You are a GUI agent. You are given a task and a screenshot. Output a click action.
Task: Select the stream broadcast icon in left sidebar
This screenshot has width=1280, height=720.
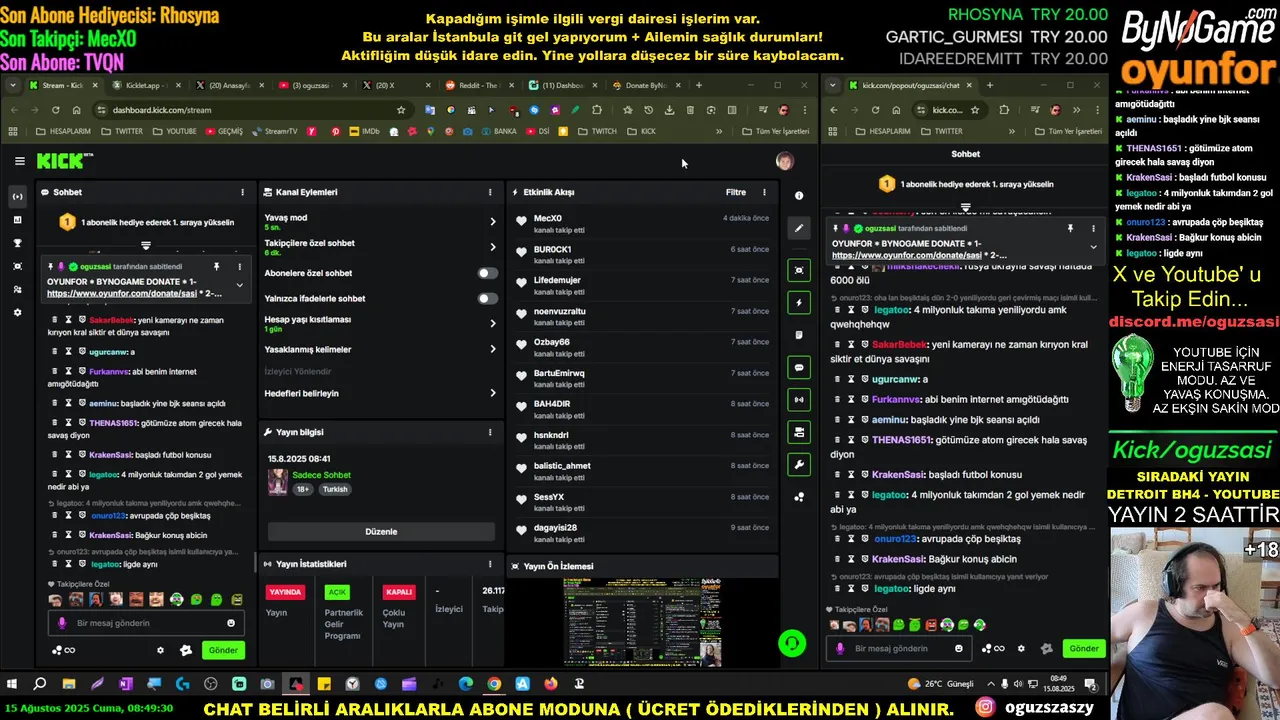17,196
